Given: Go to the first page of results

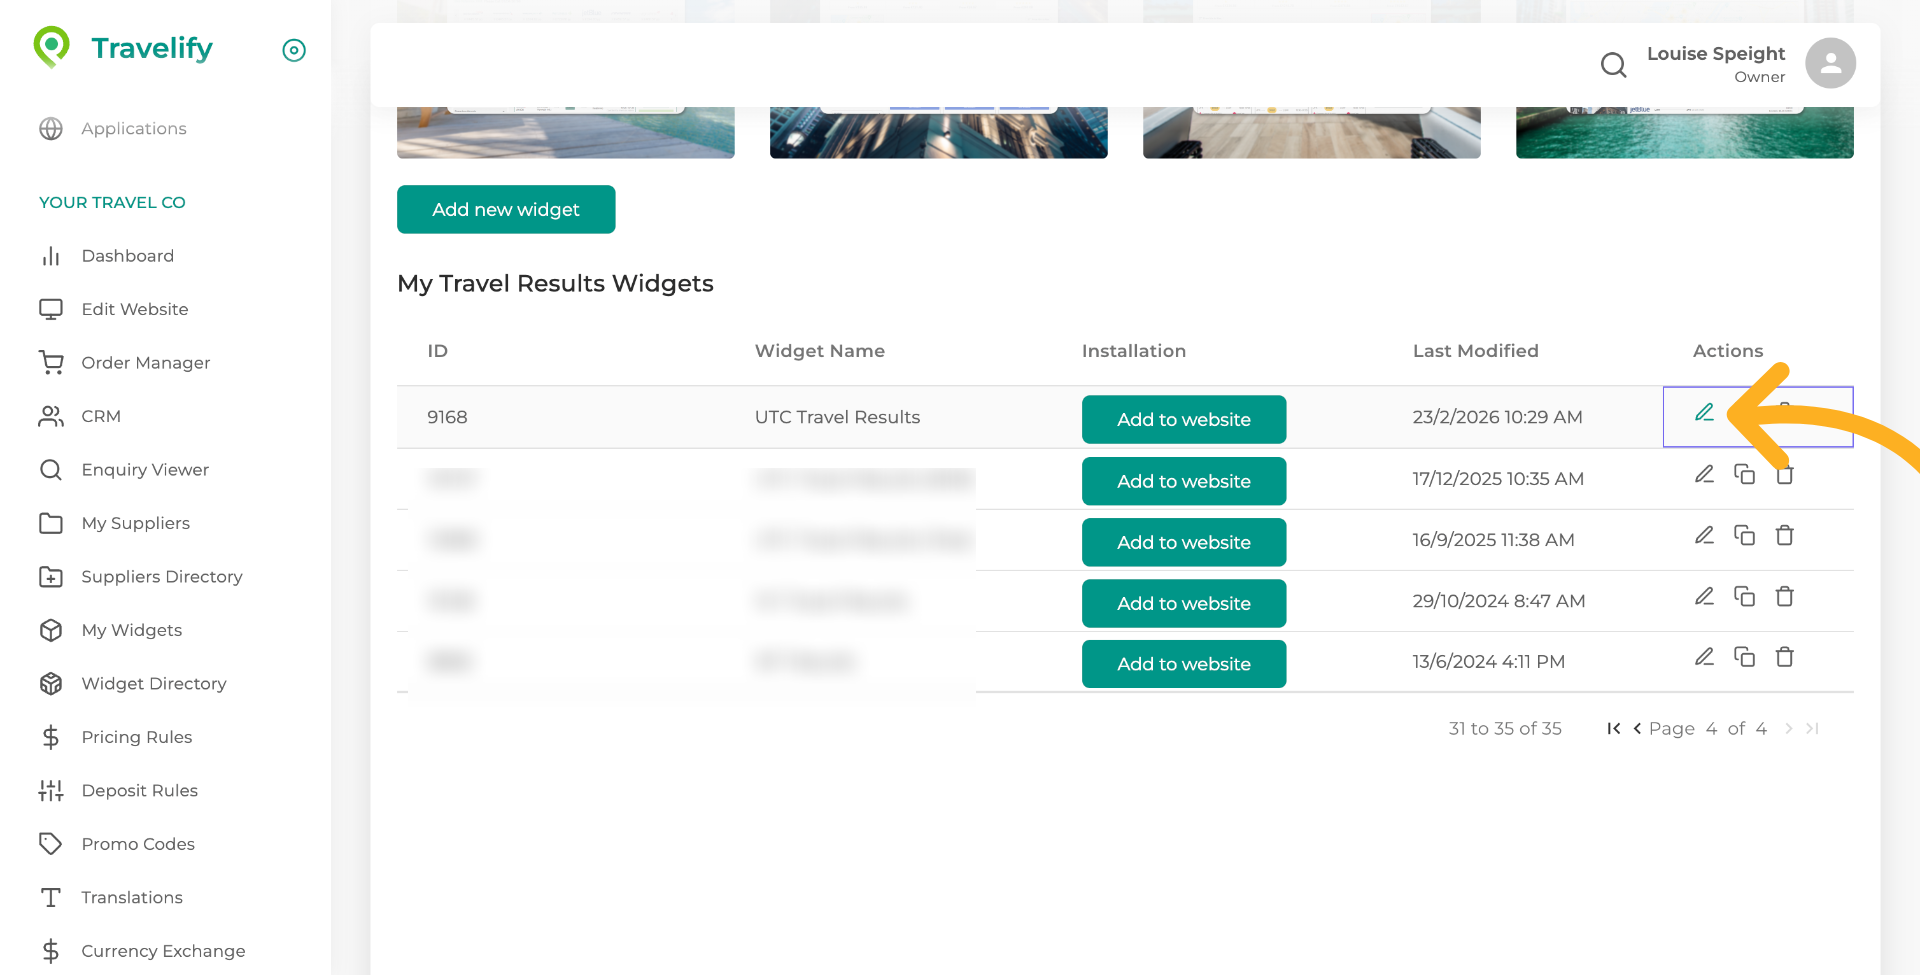Looking at the screenshot, I should click(1613, 729).
